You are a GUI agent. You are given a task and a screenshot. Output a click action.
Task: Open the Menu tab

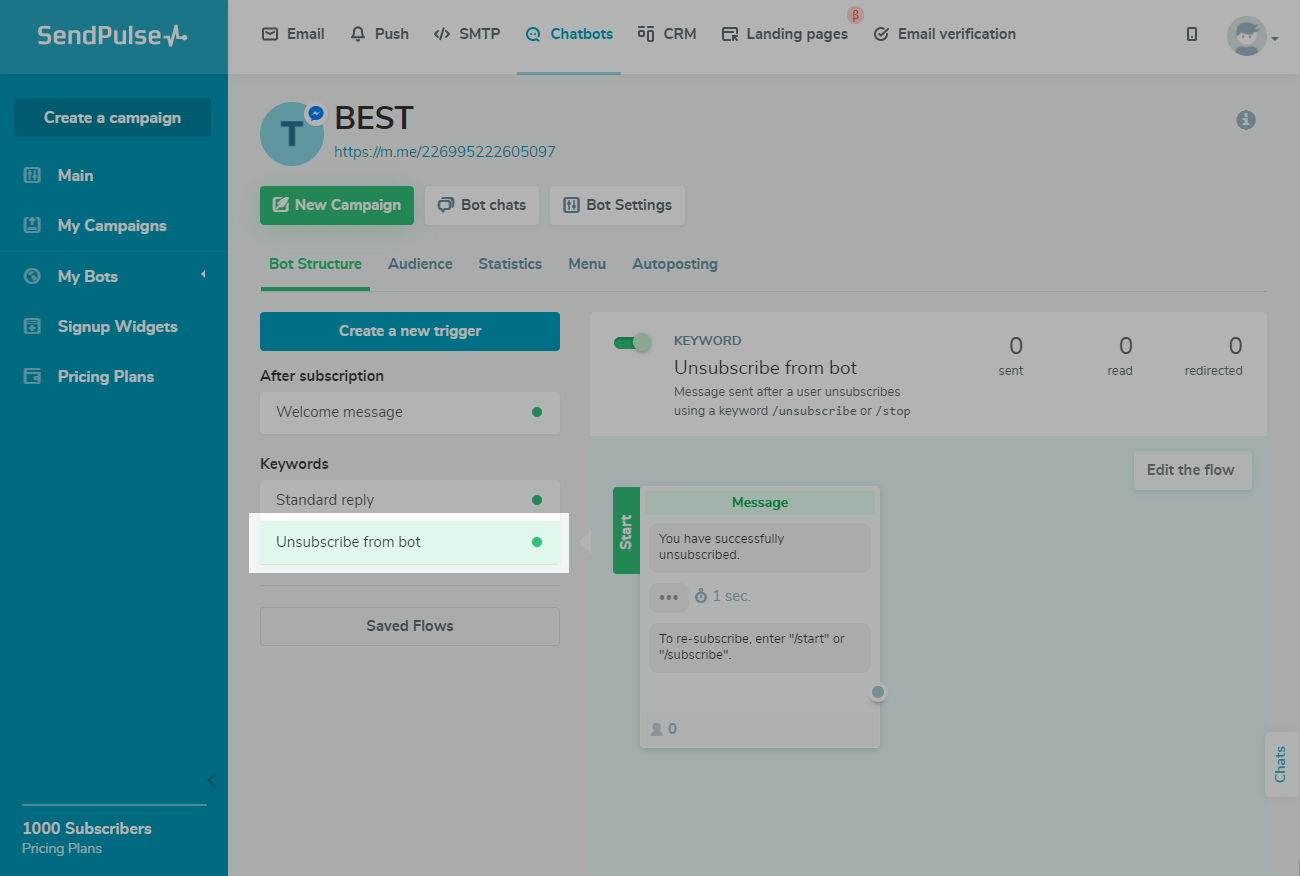(x=587, y=264)
